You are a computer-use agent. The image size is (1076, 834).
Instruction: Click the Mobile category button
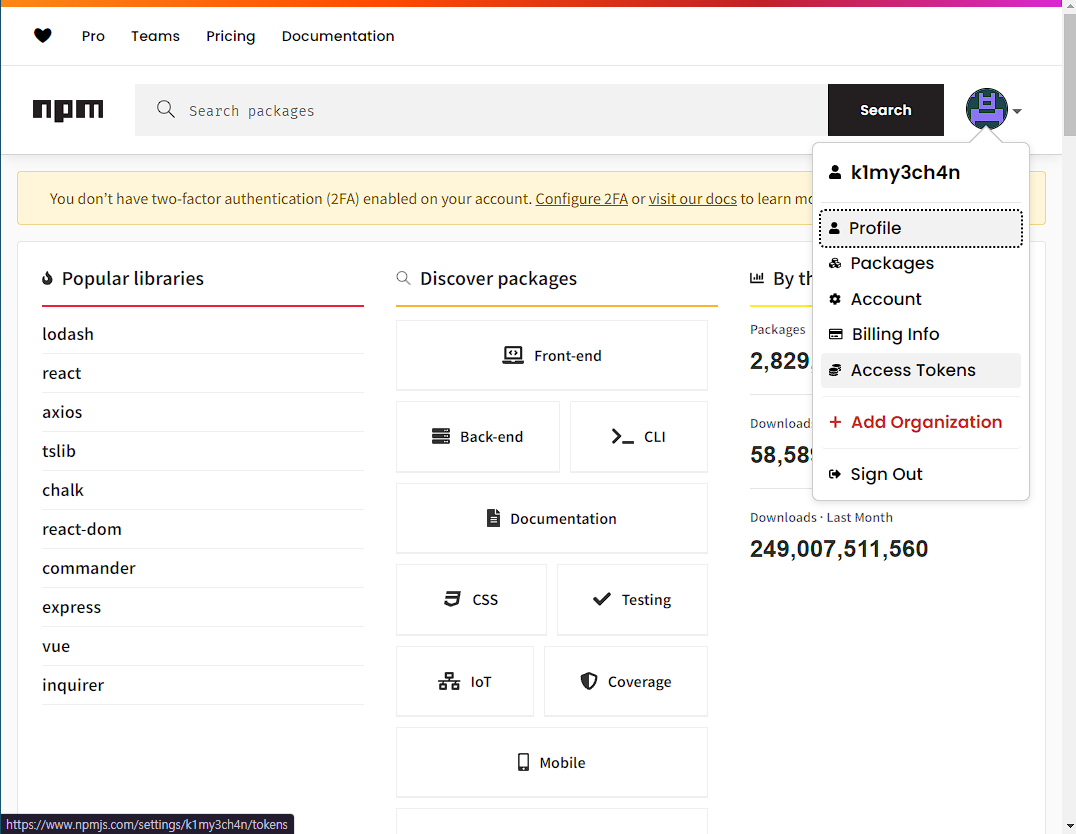[x=552, y=763]
